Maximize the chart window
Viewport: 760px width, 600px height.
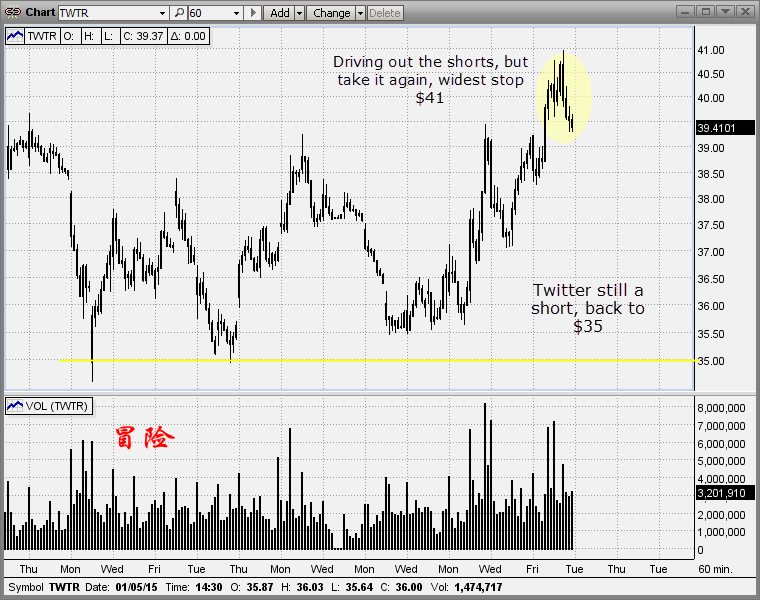click(706, 12)
